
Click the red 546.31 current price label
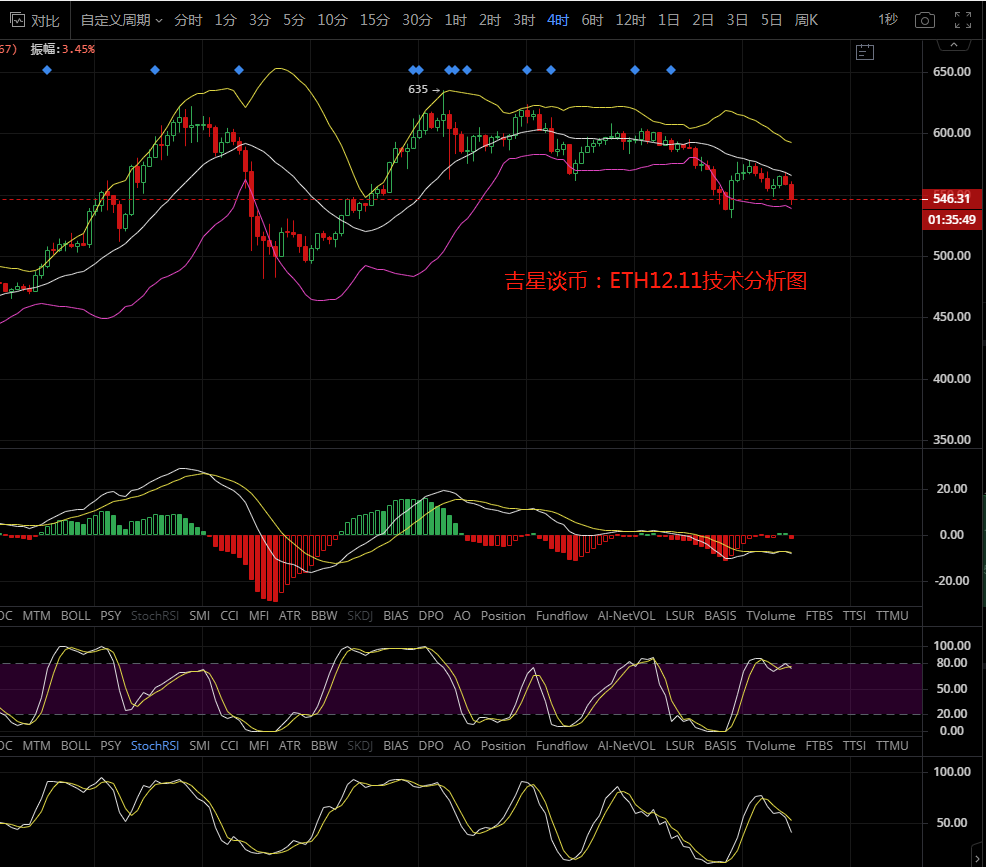click(x=950, y=199)
